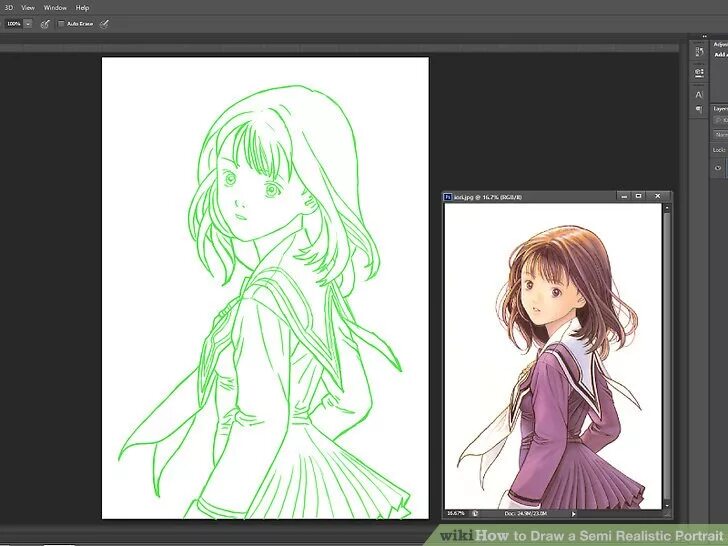This screenshot has width=728, height=546.
Task: Click the green line art canvas
Action: [x=265, y=288]
